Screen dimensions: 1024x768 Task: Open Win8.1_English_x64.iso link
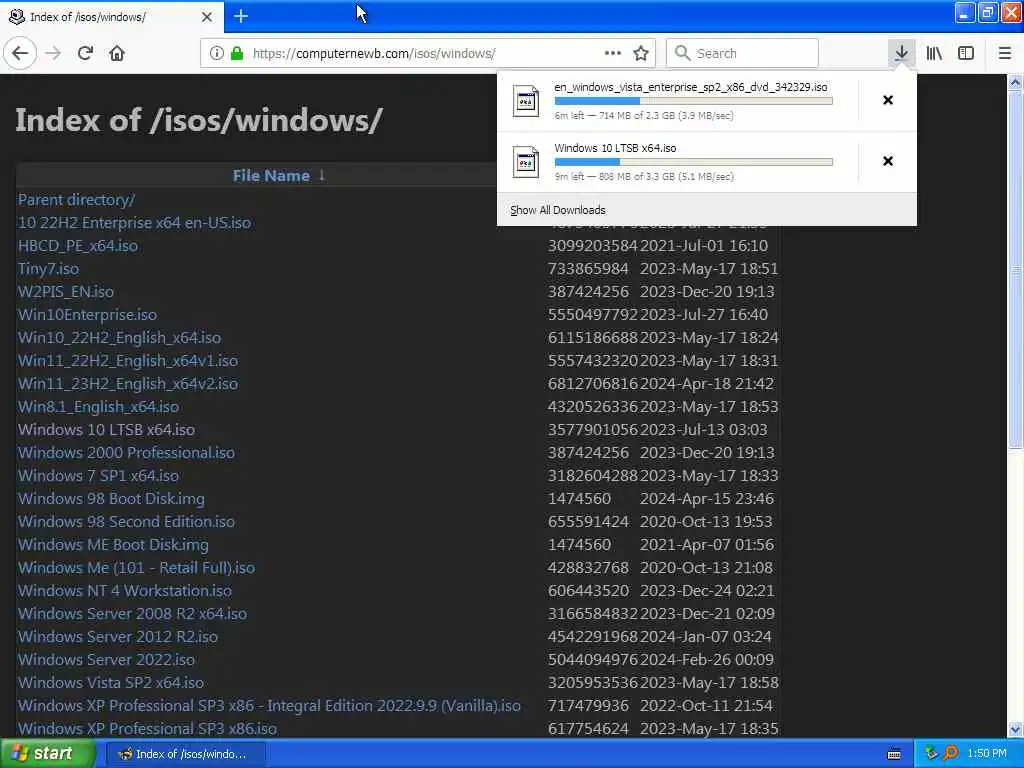(x=99, y=407)
